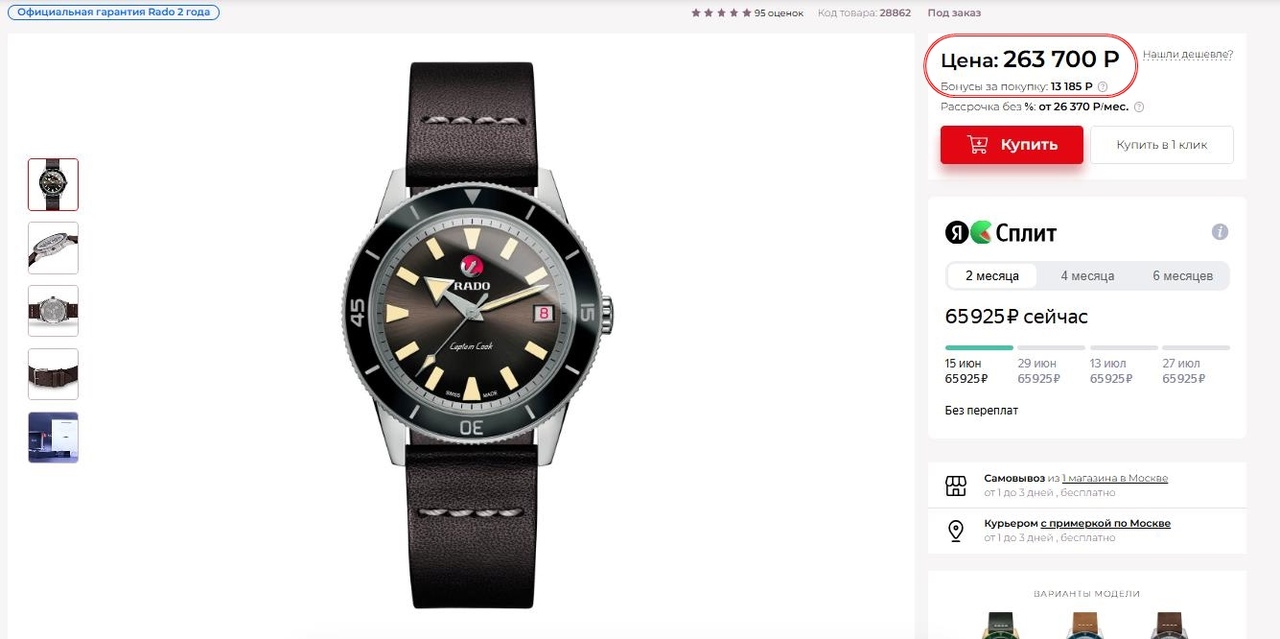Screen dimensions: 1280x639
Task: Select the 4 месяца split tab
Action: [x=1087, y=276]
